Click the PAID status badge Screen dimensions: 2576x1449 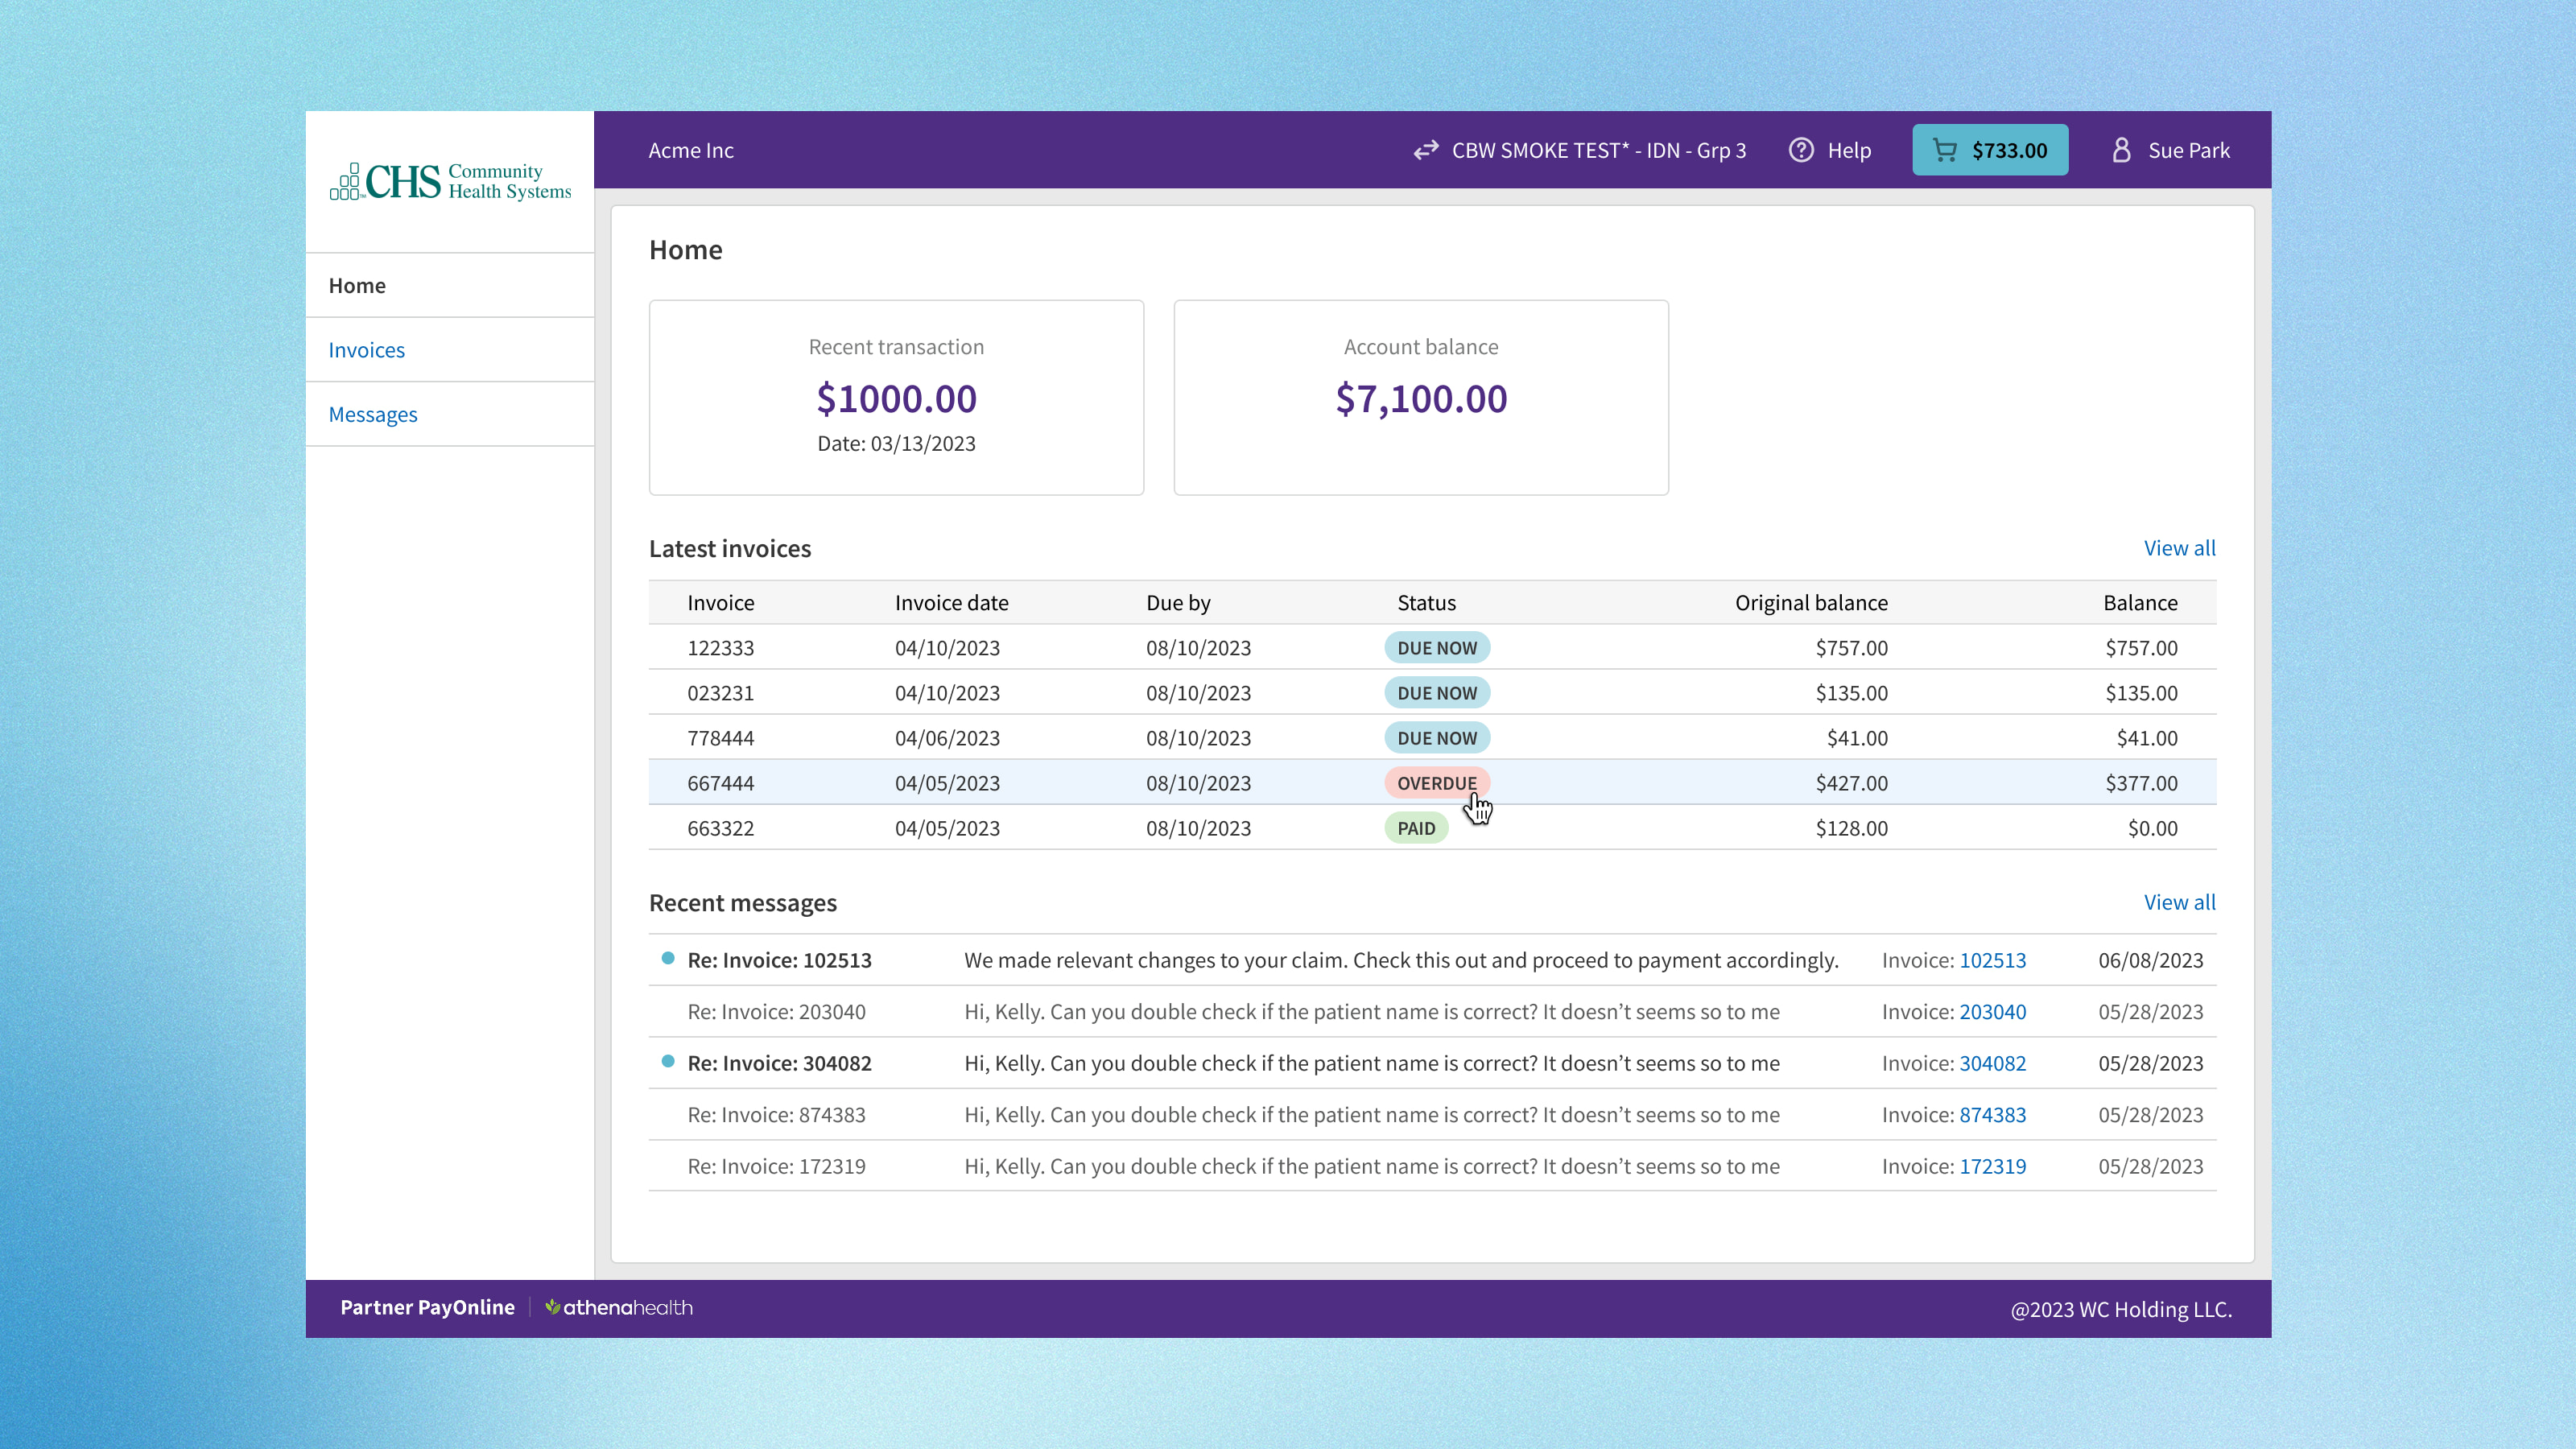[x=1416, y=828]
